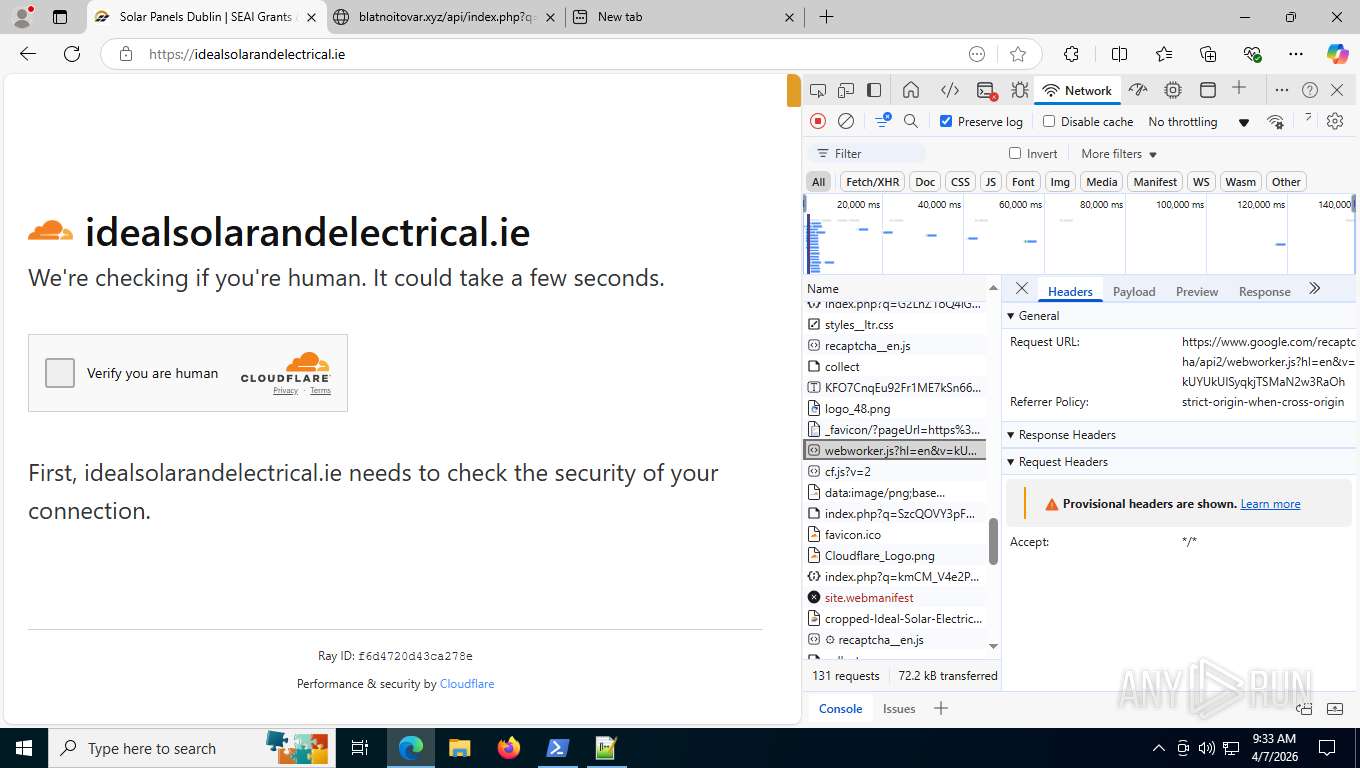Toggle Preserve log checkbox

(946, 121)
